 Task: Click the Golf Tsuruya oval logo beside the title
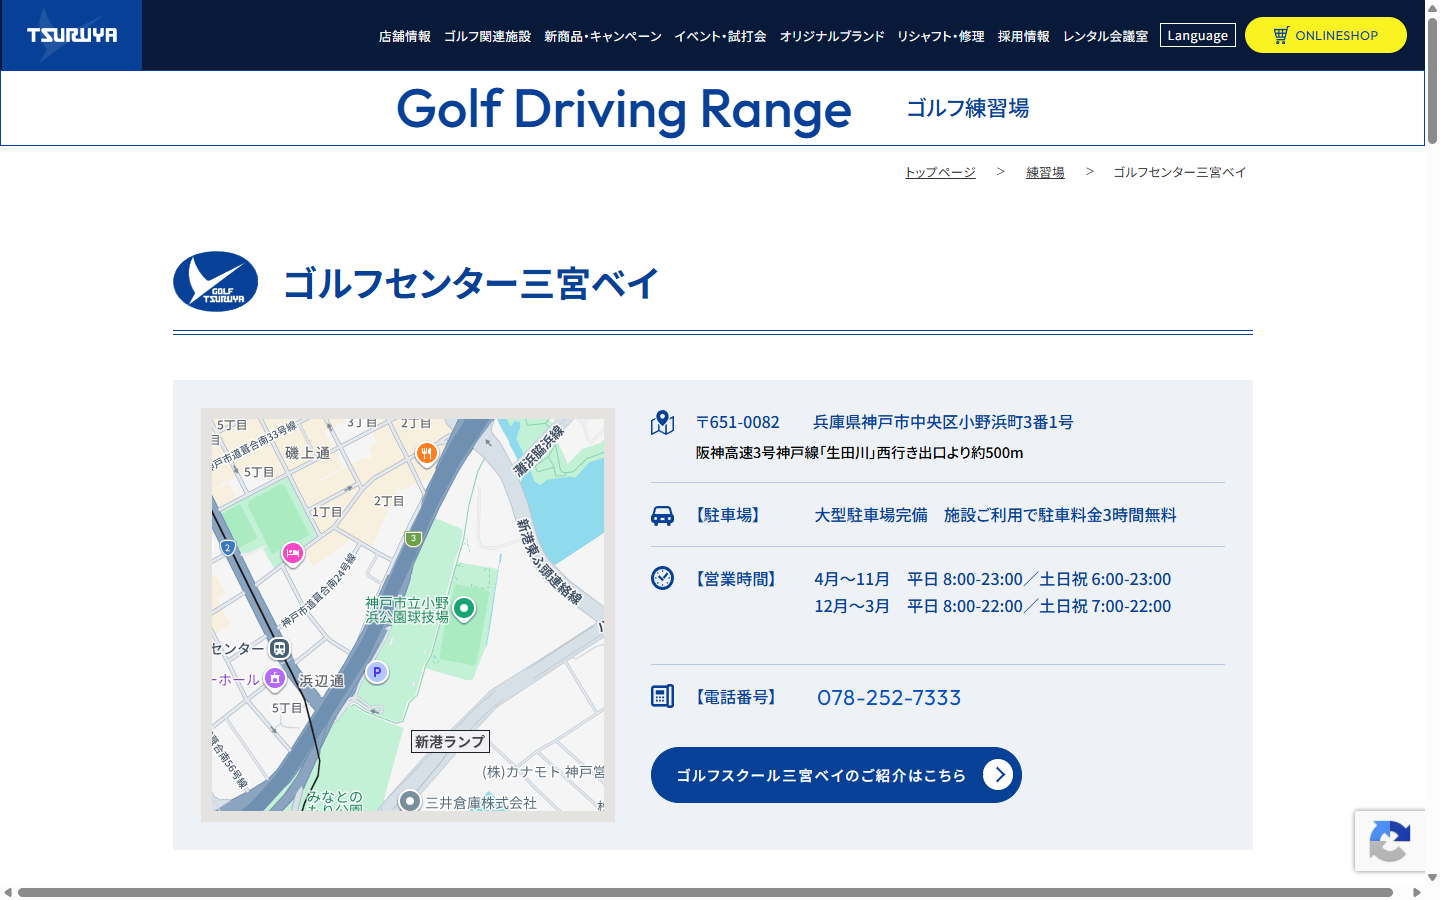coord(216,281)
